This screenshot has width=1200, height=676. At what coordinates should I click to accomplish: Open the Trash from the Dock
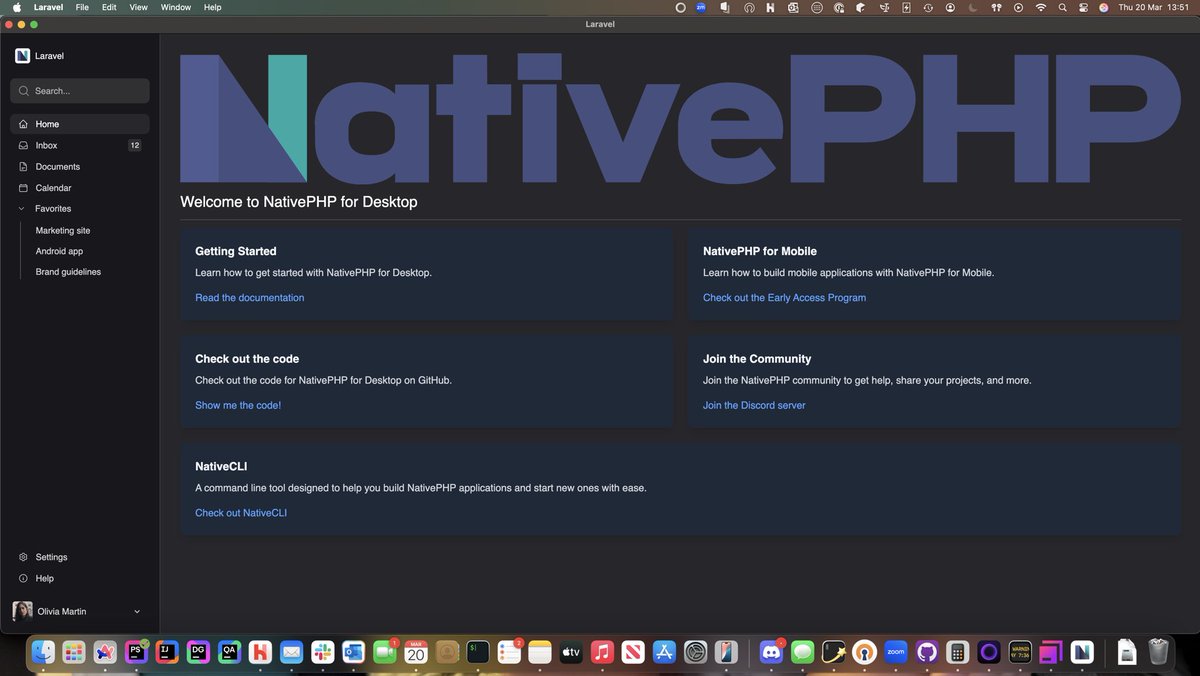(x=1158, y=652)
